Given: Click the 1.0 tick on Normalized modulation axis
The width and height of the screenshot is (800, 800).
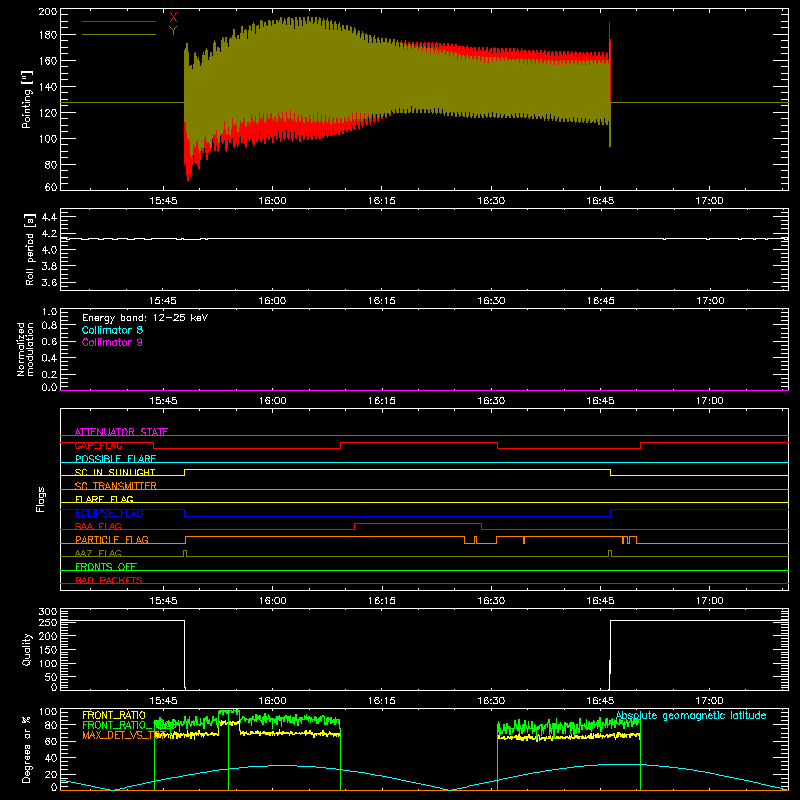Looking at the screenshot, I should tap(49, 311).
